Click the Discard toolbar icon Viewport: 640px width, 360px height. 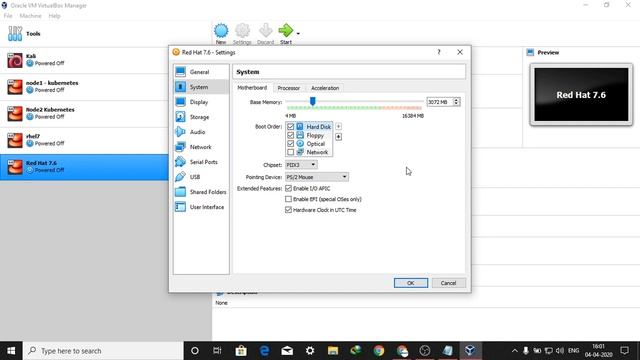tap(265, 33)
